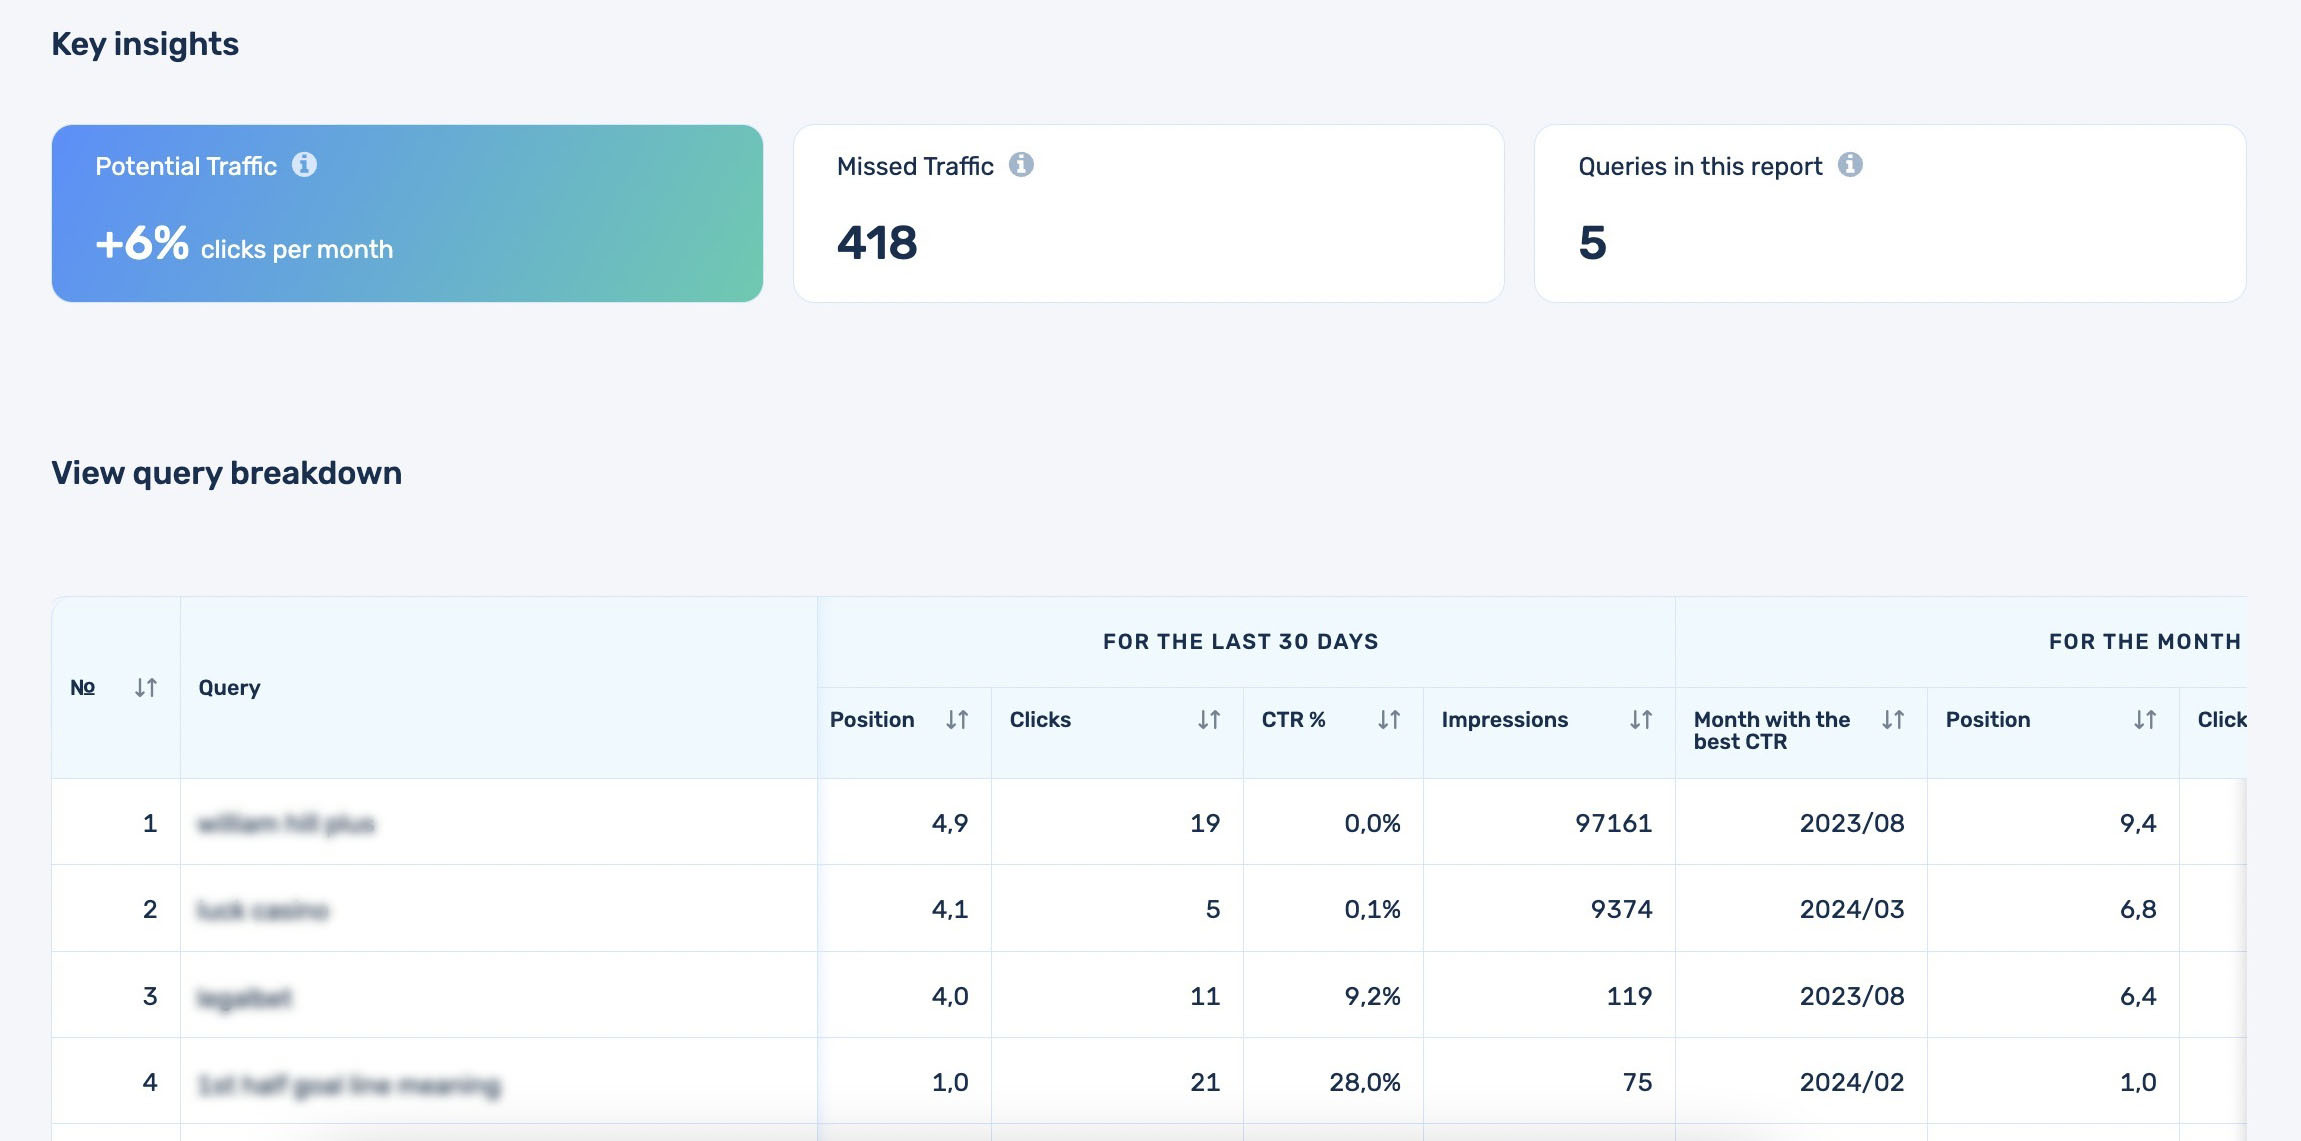Viewport: 2301px width, 1141px height.
Task: Click the Queries in this report info icon
Action: click(1850, 164)
